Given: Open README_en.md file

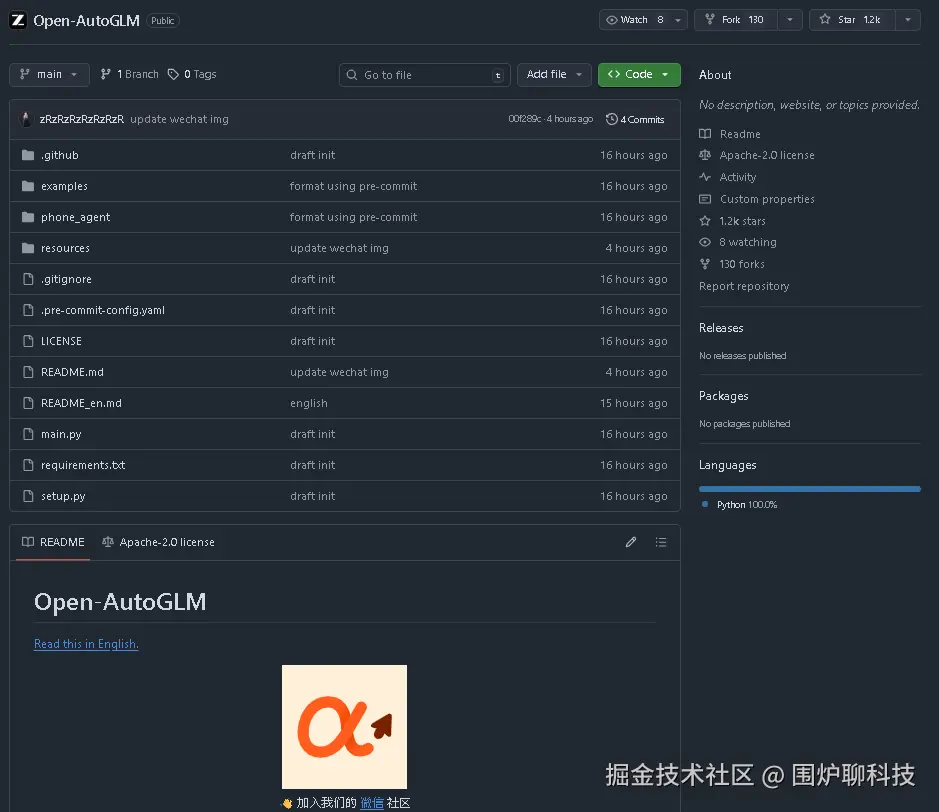Looking at the screenshot, I should (81, 403).
